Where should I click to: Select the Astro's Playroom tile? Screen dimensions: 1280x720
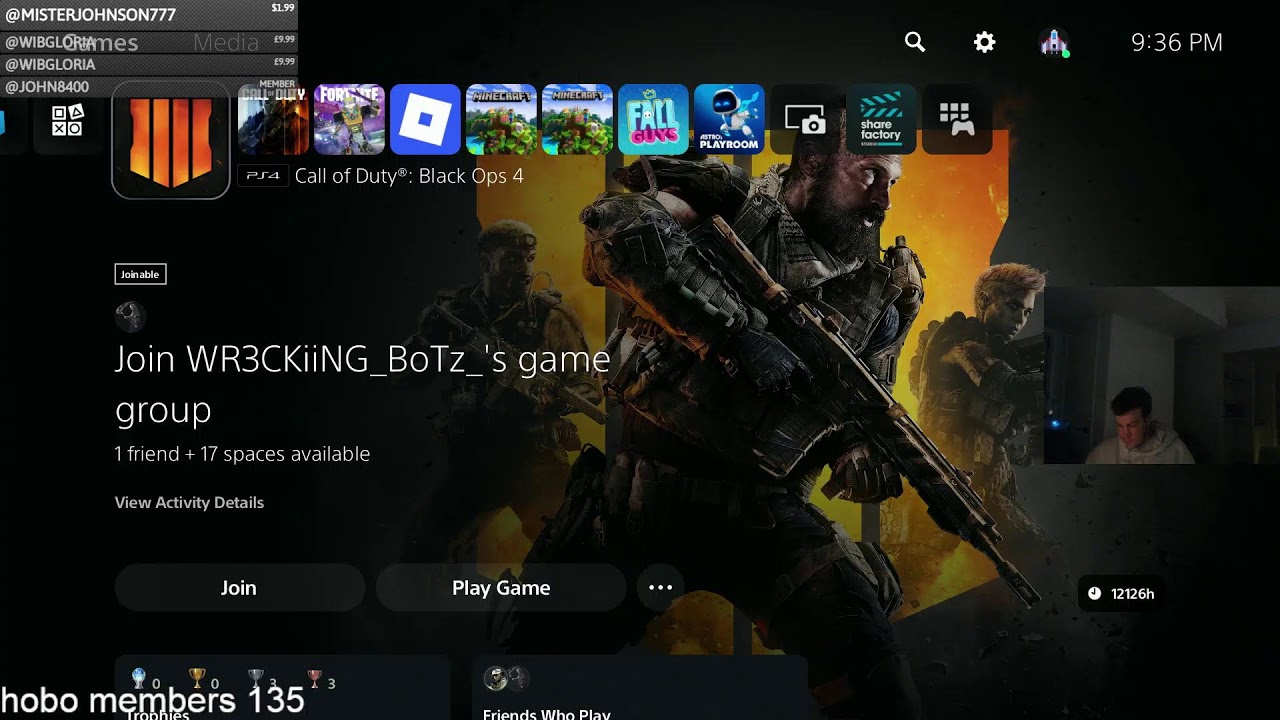(x=729, y=120)
